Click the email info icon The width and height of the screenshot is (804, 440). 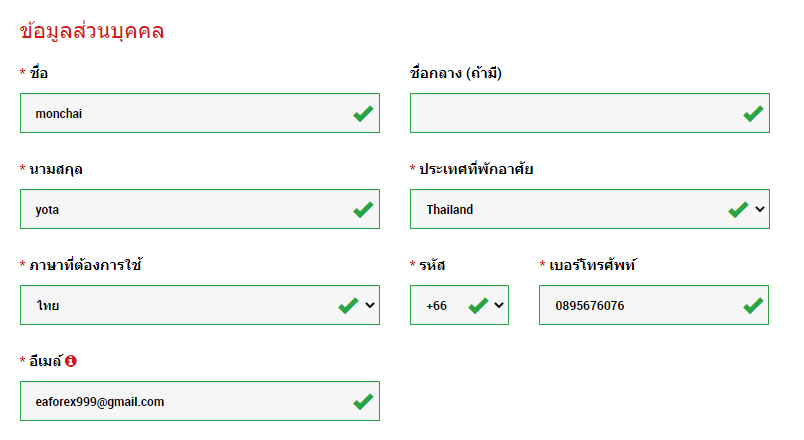(71, 361)
